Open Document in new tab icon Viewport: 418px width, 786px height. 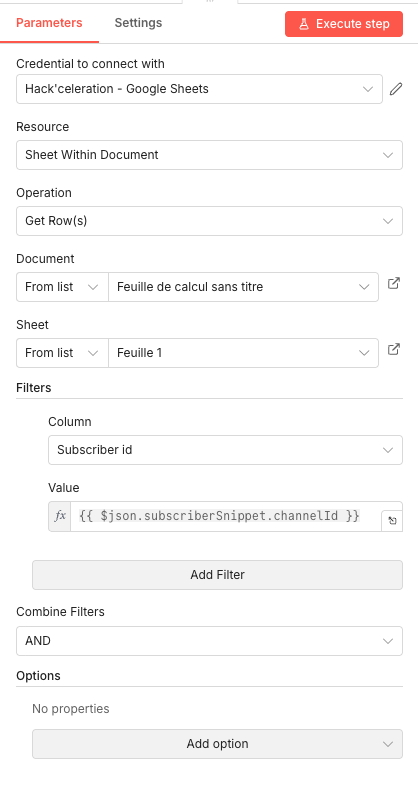[x=394, y=283]
